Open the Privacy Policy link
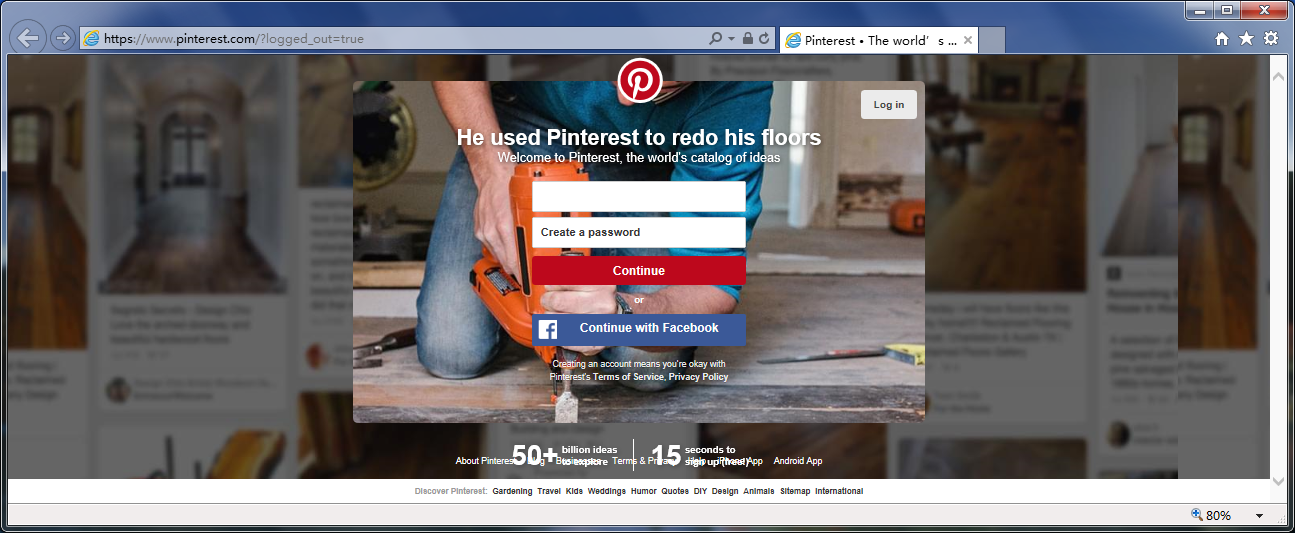 pyautogui.click(x=699, y=377)
